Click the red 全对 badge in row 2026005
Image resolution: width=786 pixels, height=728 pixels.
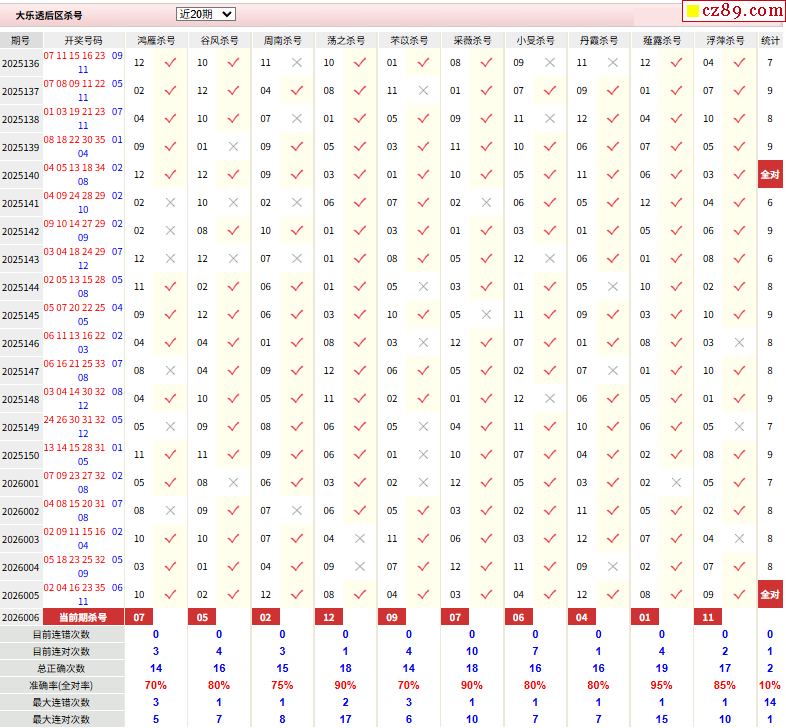point(770,594)
